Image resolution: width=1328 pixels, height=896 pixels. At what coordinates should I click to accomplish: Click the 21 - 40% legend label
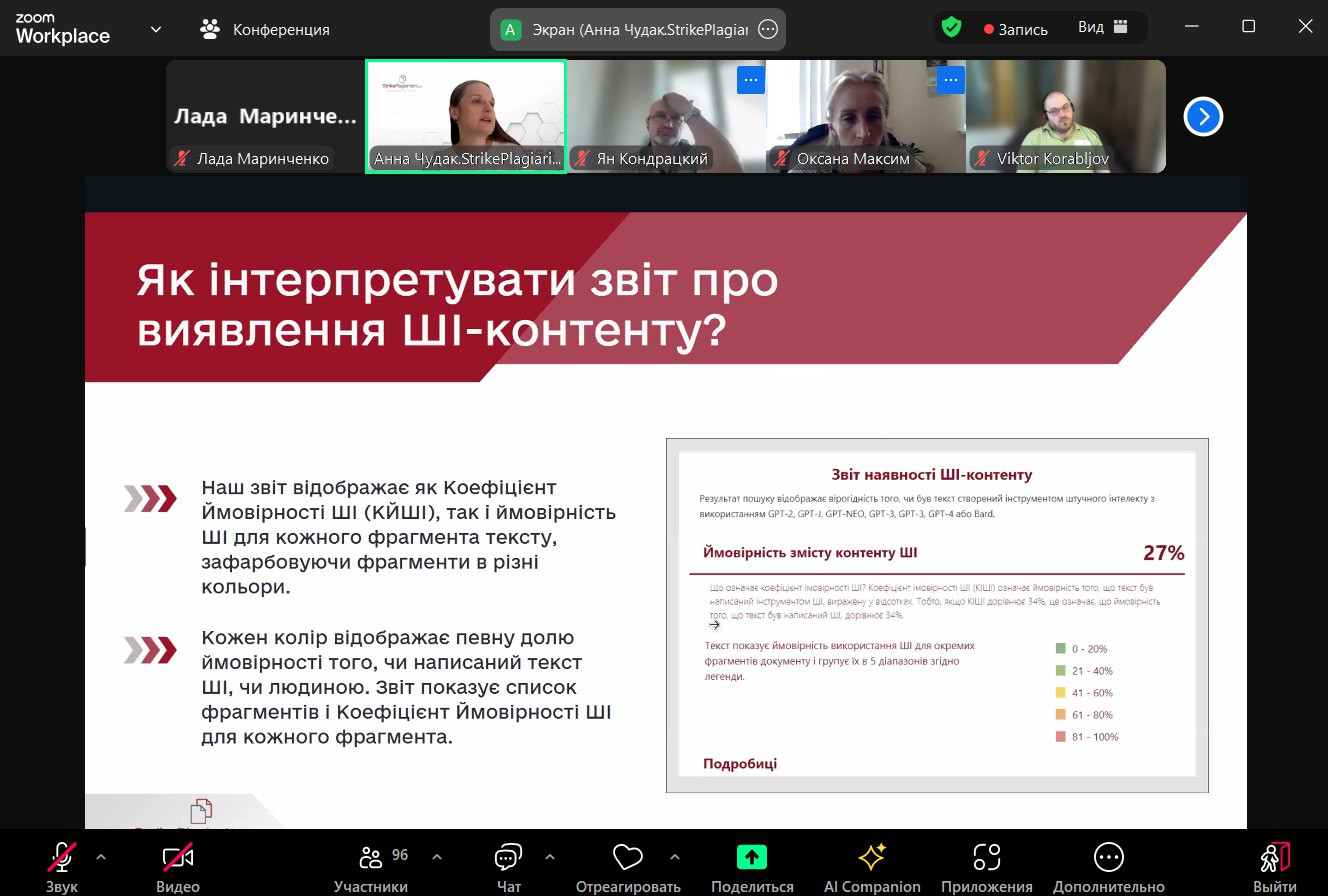pyautogui.click(x=1092, y=671)
